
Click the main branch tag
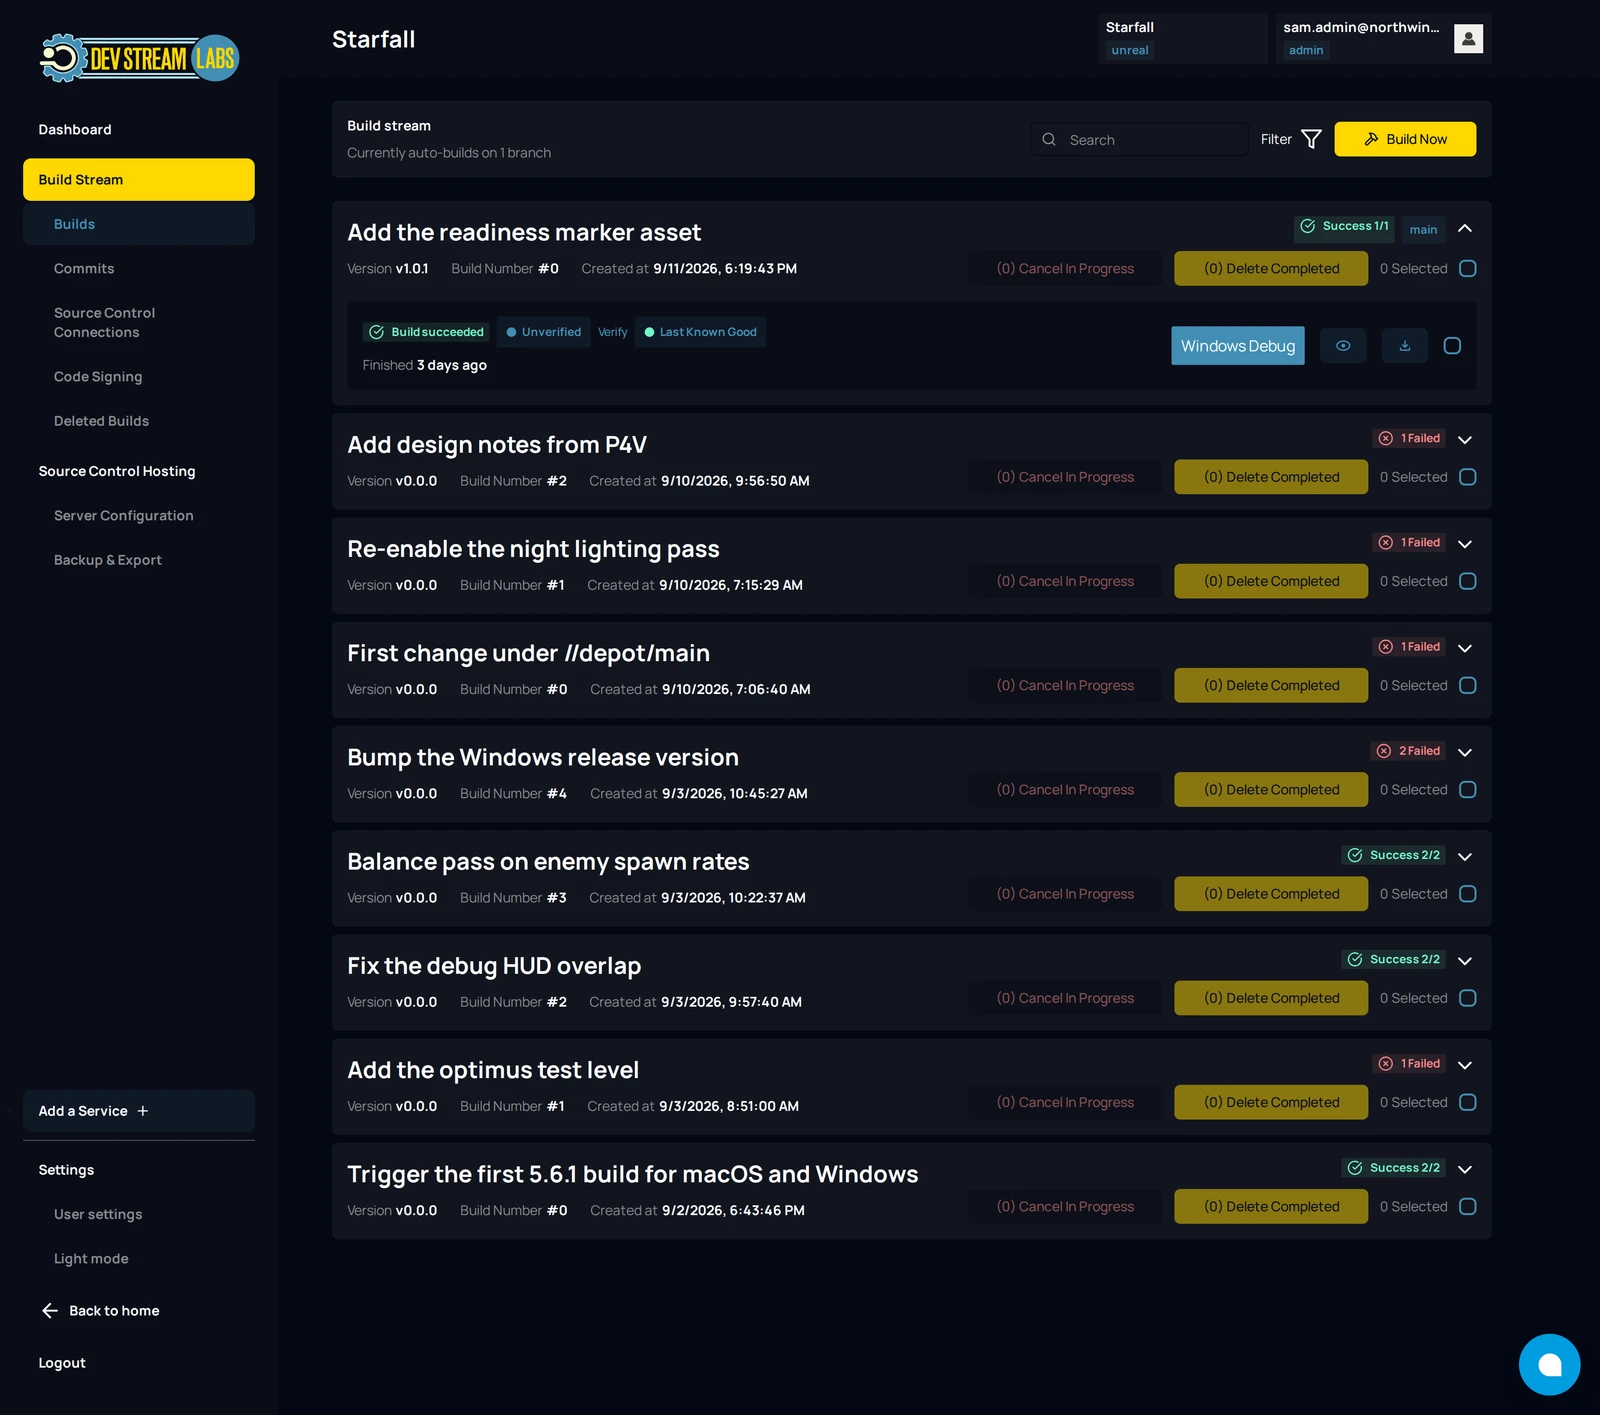point(1423,230)
